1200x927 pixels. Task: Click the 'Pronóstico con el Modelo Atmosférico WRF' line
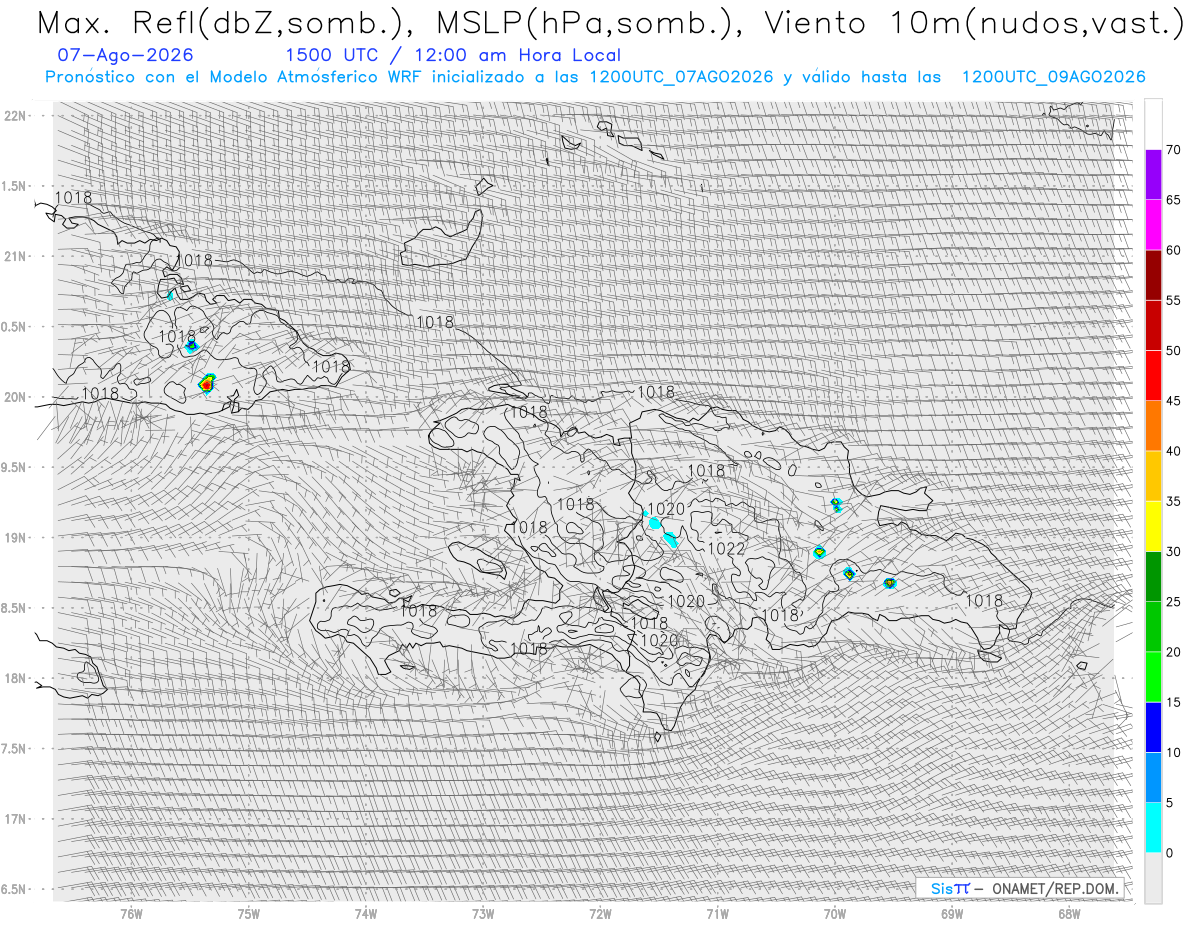point(595,77)
